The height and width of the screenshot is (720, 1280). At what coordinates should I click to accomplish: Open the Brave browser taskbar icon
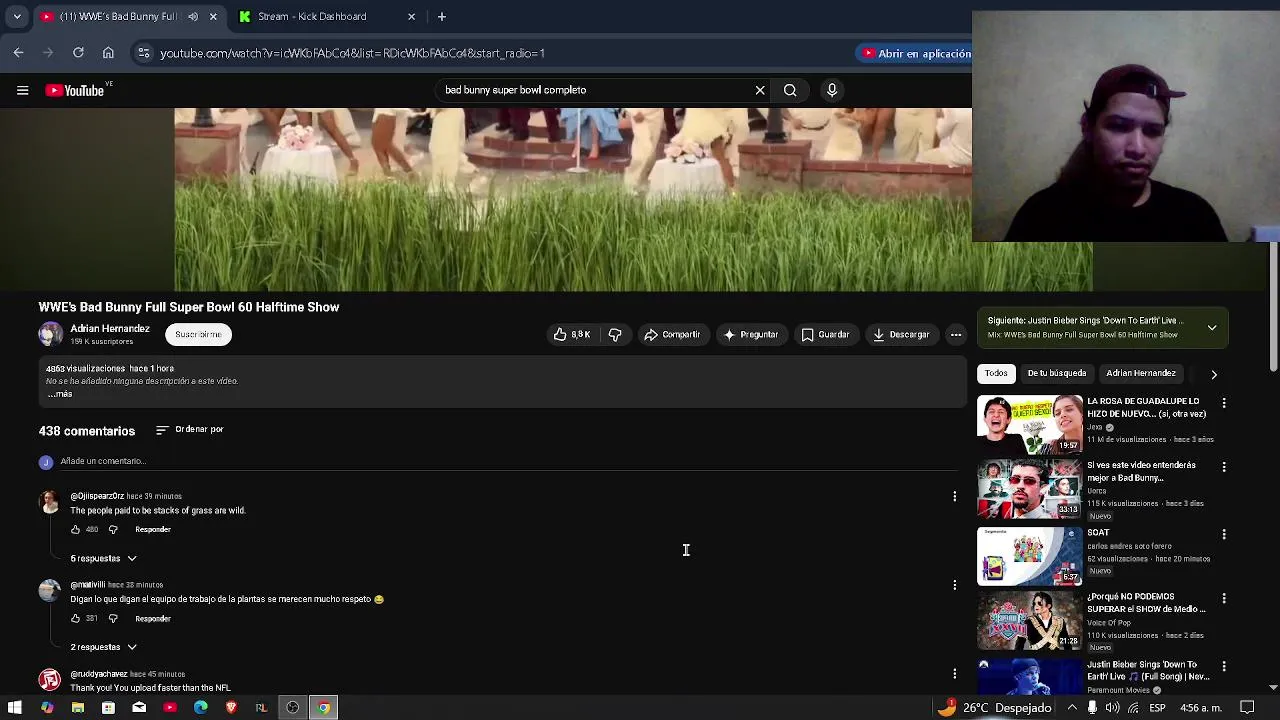(231, 708)
